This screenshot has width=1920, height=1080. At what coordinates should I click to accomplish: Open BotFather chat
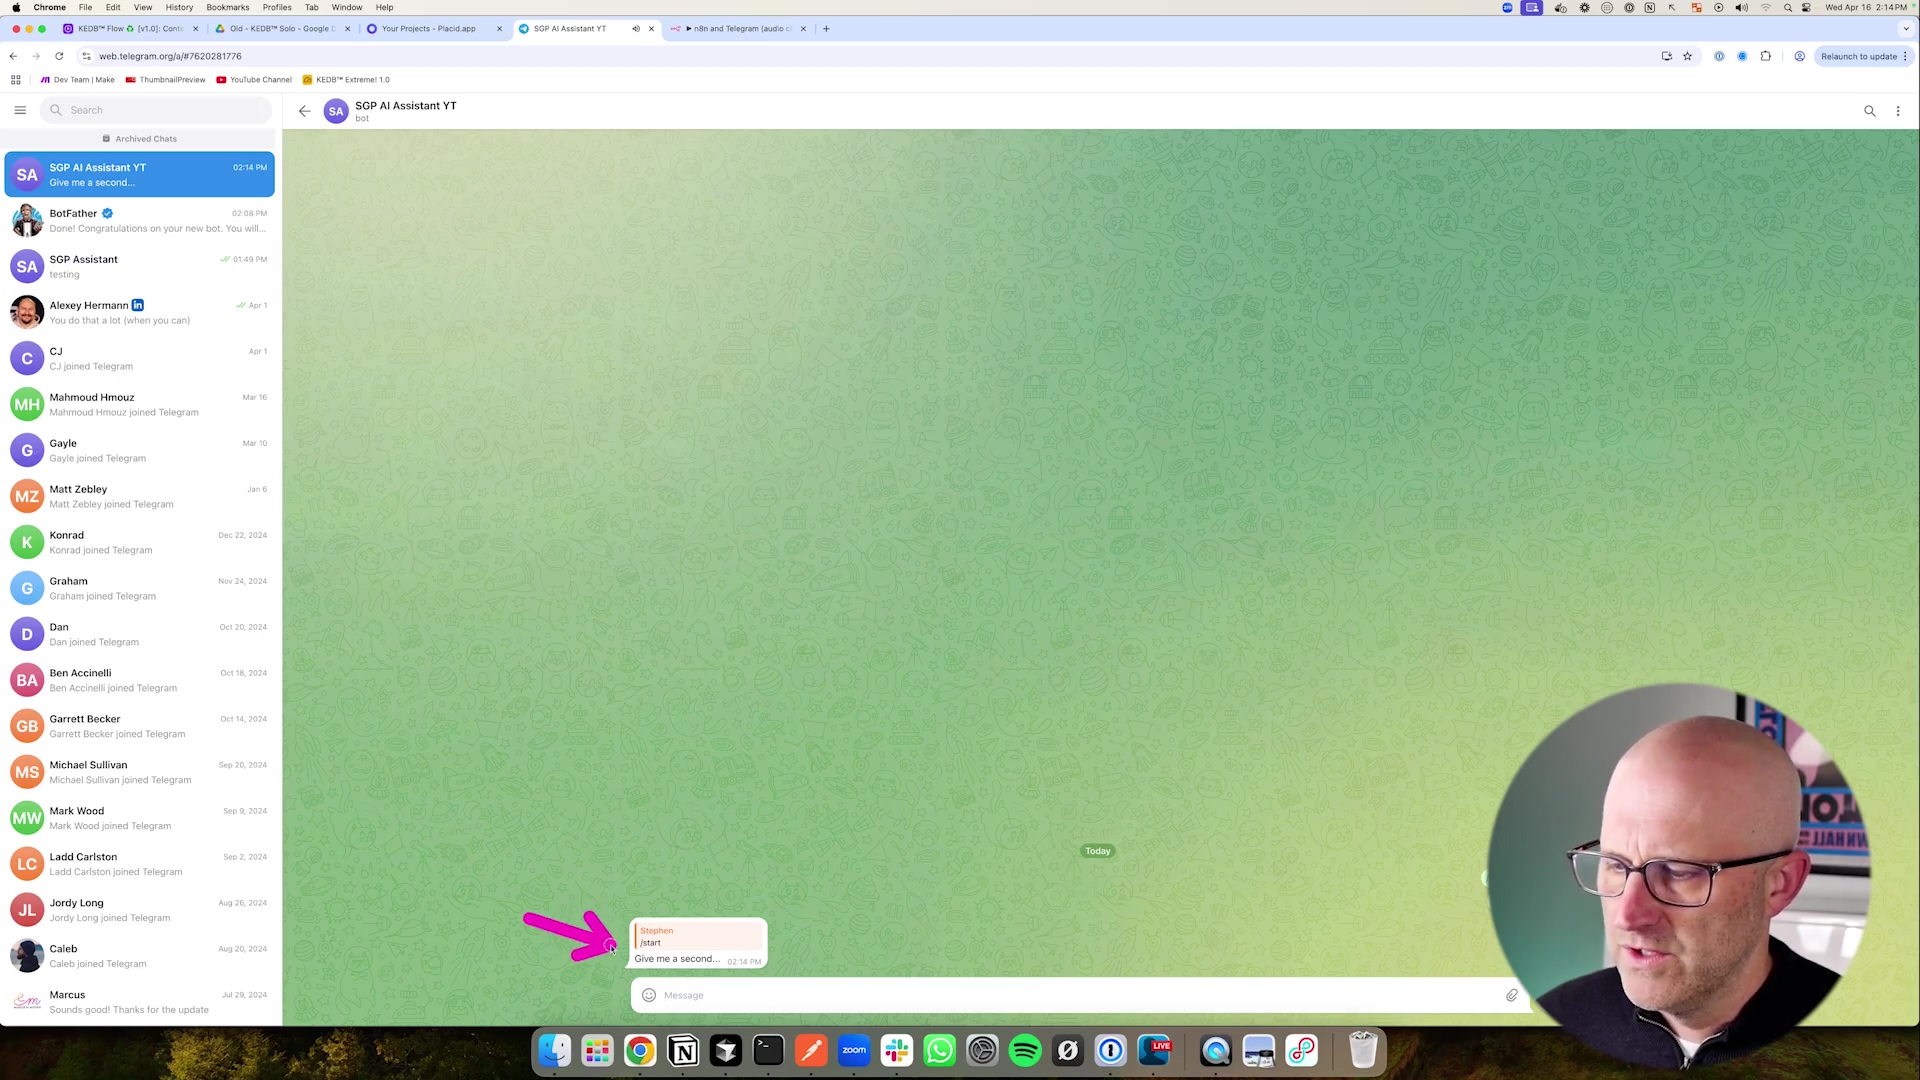(140, 220)
